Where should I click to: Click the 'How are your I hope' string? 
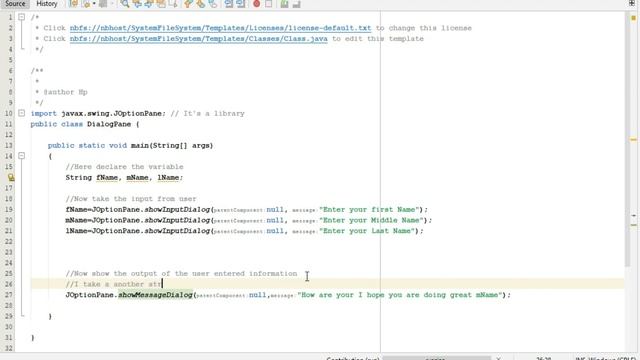pos(400,295)
